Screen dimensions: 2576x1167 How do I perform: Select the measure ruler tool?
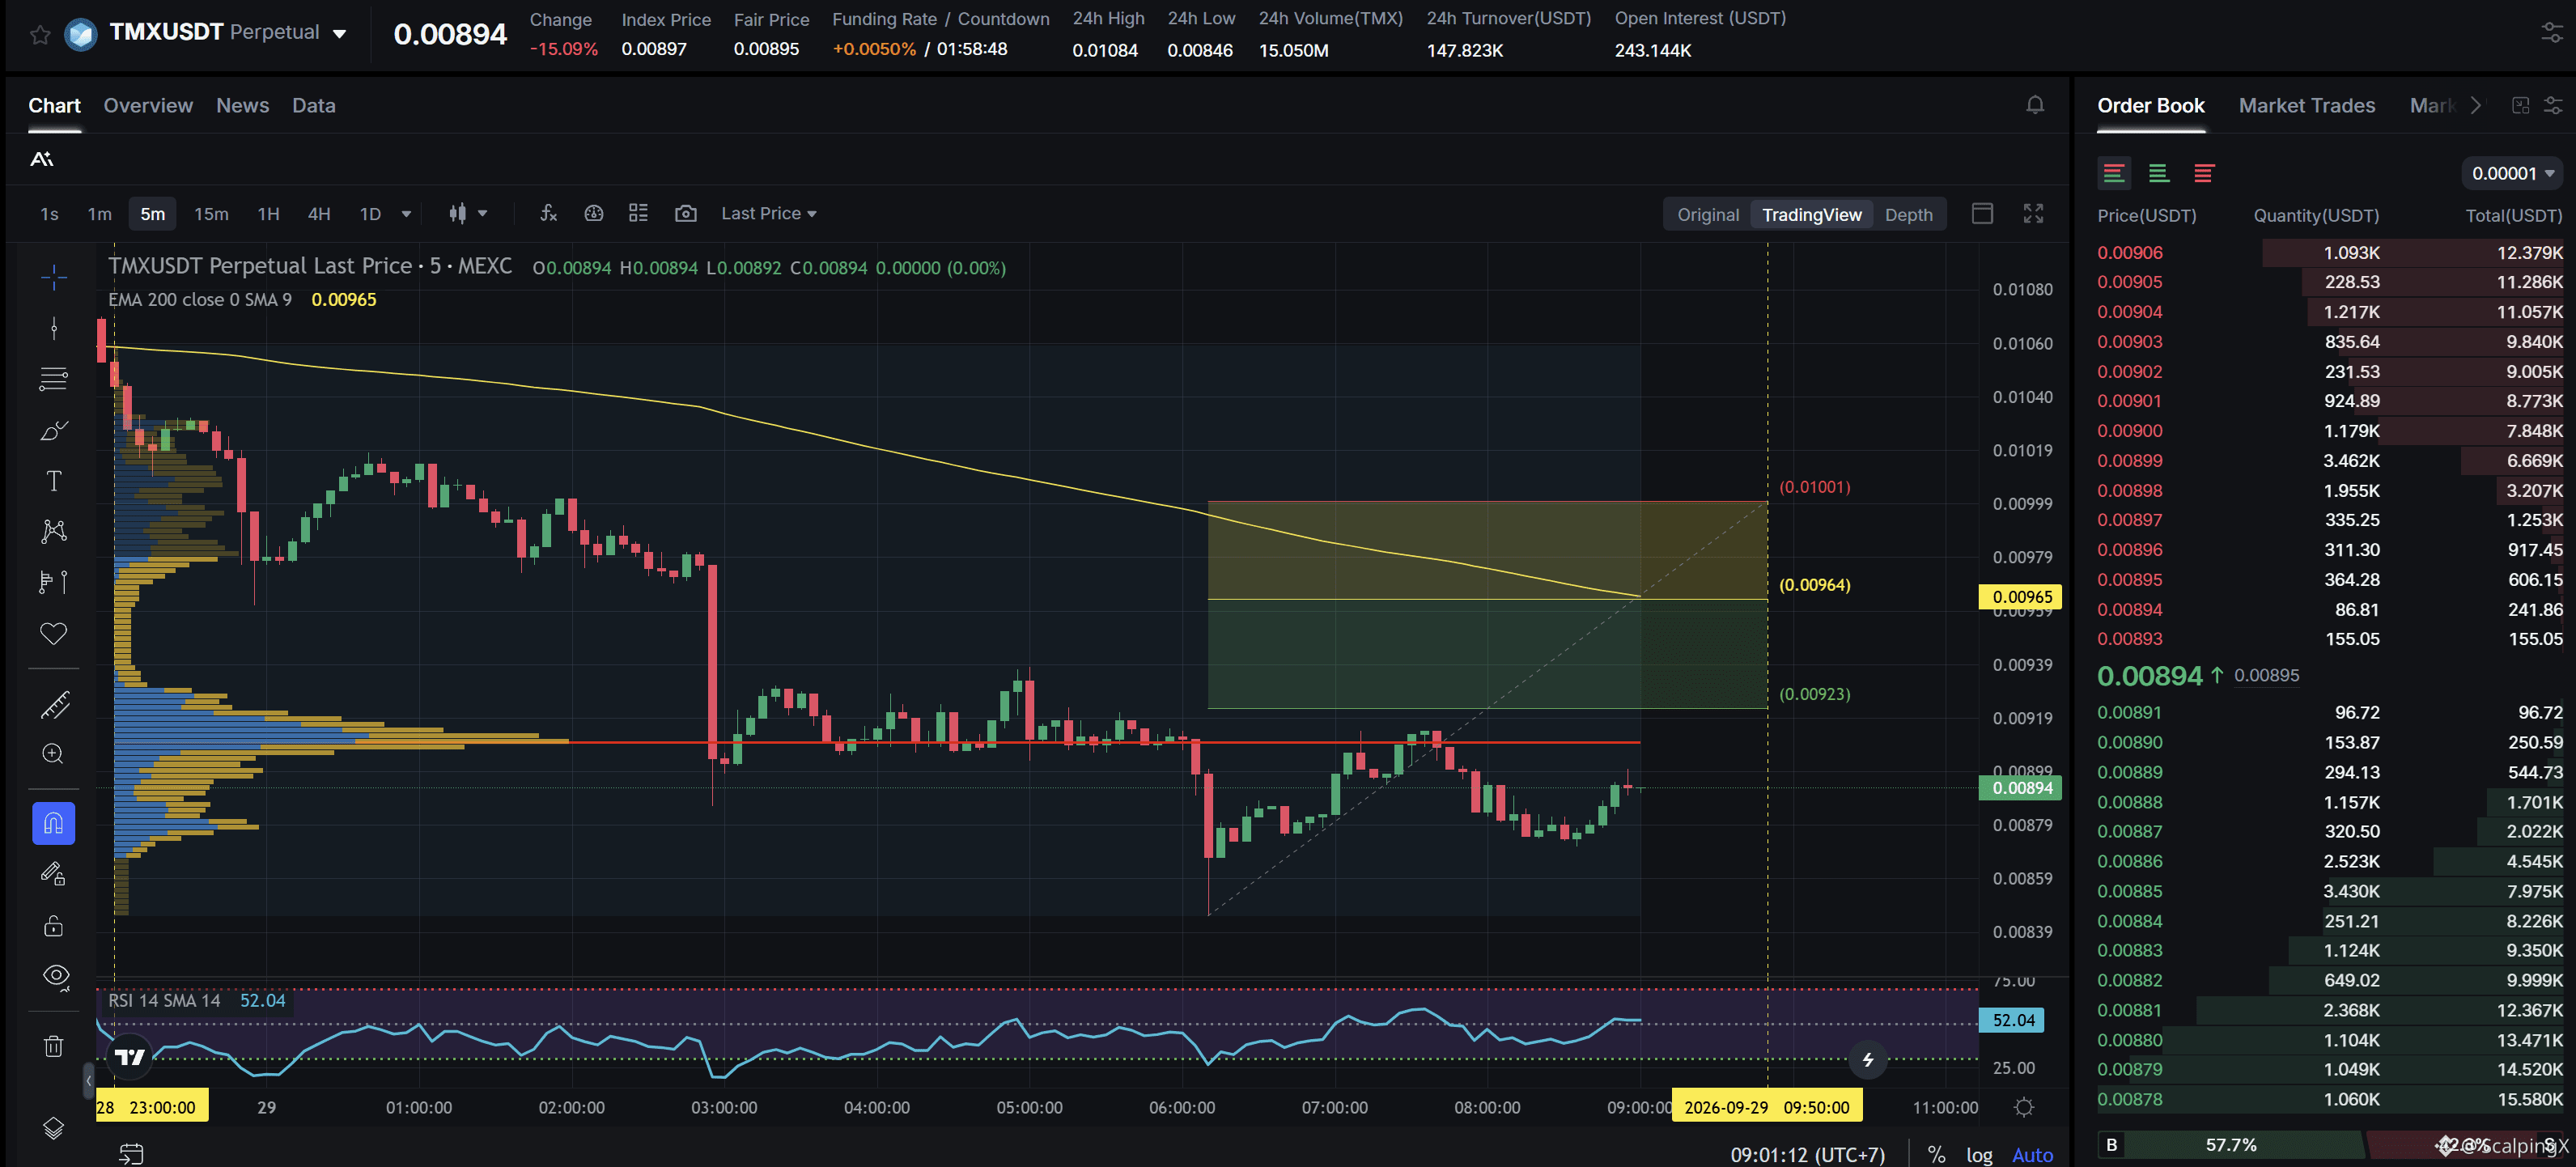pos(54,705)
